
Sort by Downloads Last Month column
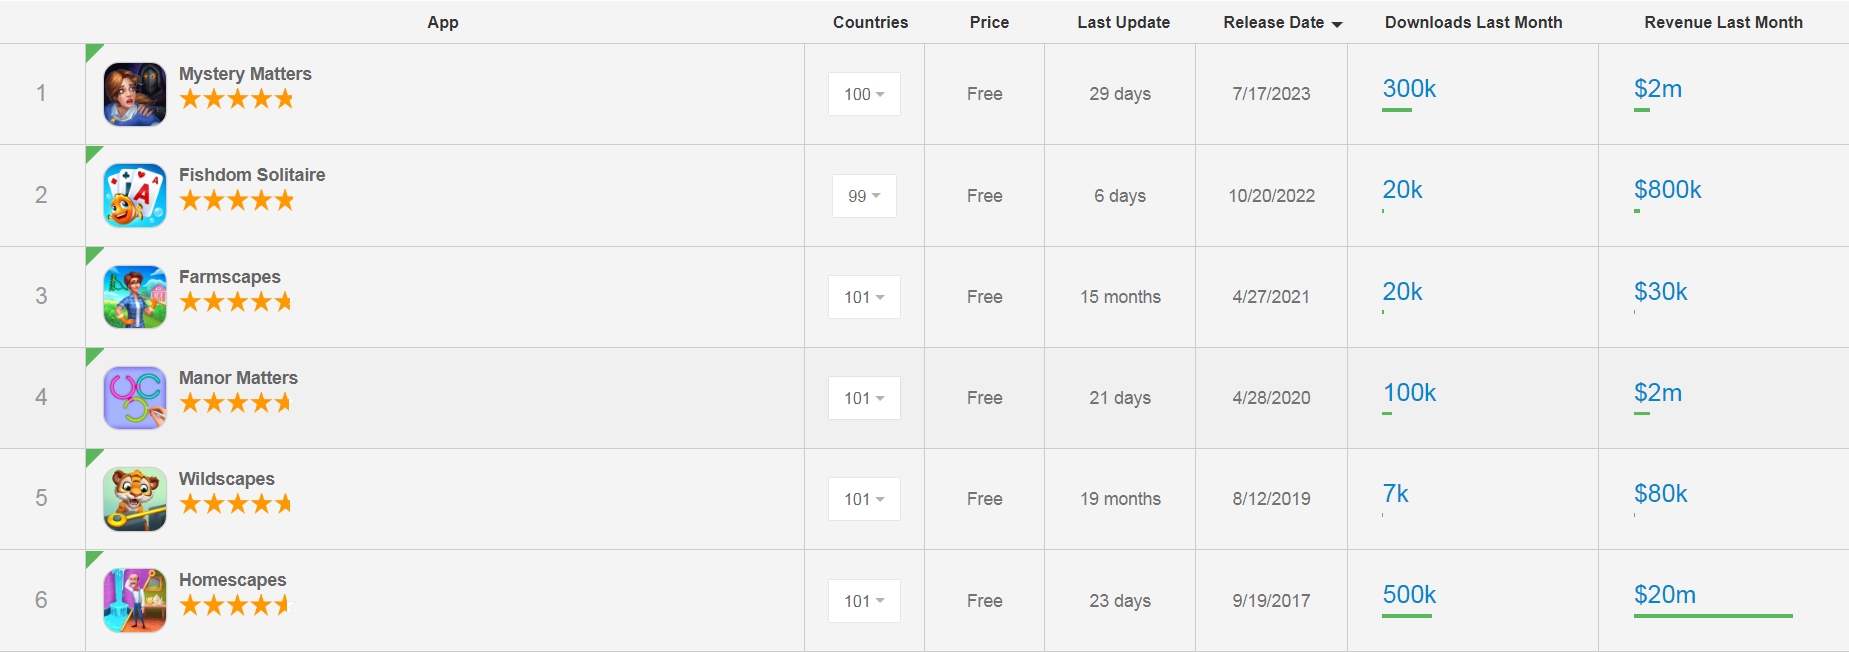1473,22
